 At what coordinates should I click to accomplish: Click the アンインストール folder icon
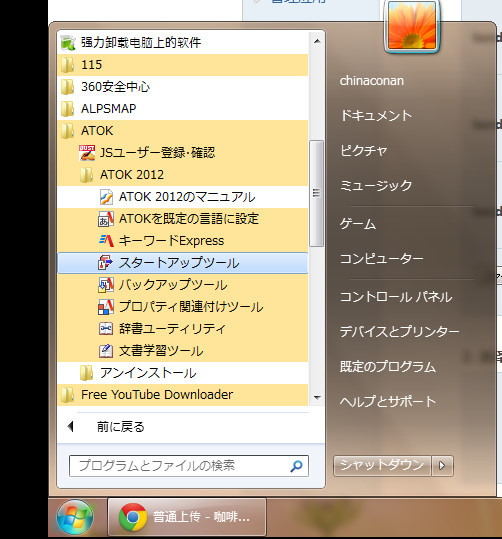[86, 373]
